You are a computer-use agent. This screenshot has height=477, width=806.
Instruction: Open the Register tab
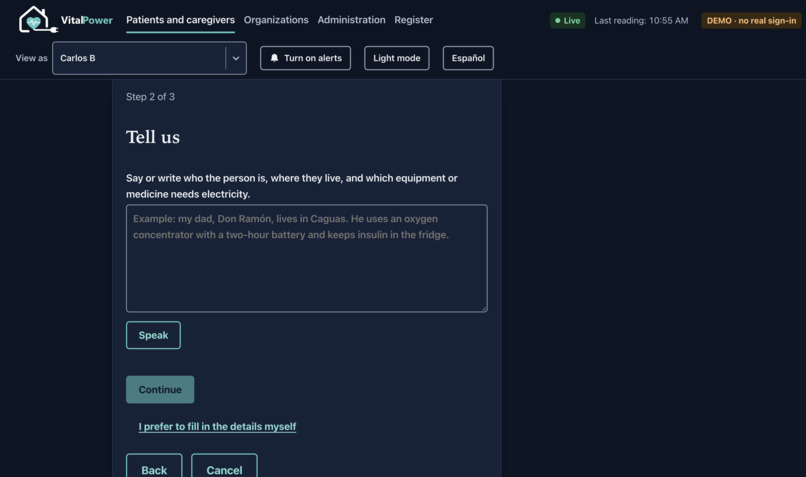[x=413, y=20]
